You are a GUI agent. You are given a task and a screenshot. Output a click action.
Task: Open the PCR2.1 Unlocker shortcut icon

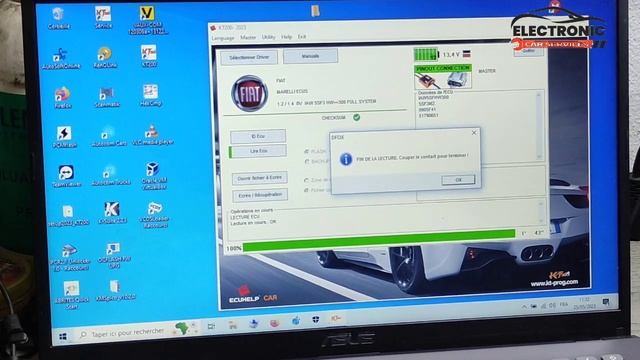69,258
